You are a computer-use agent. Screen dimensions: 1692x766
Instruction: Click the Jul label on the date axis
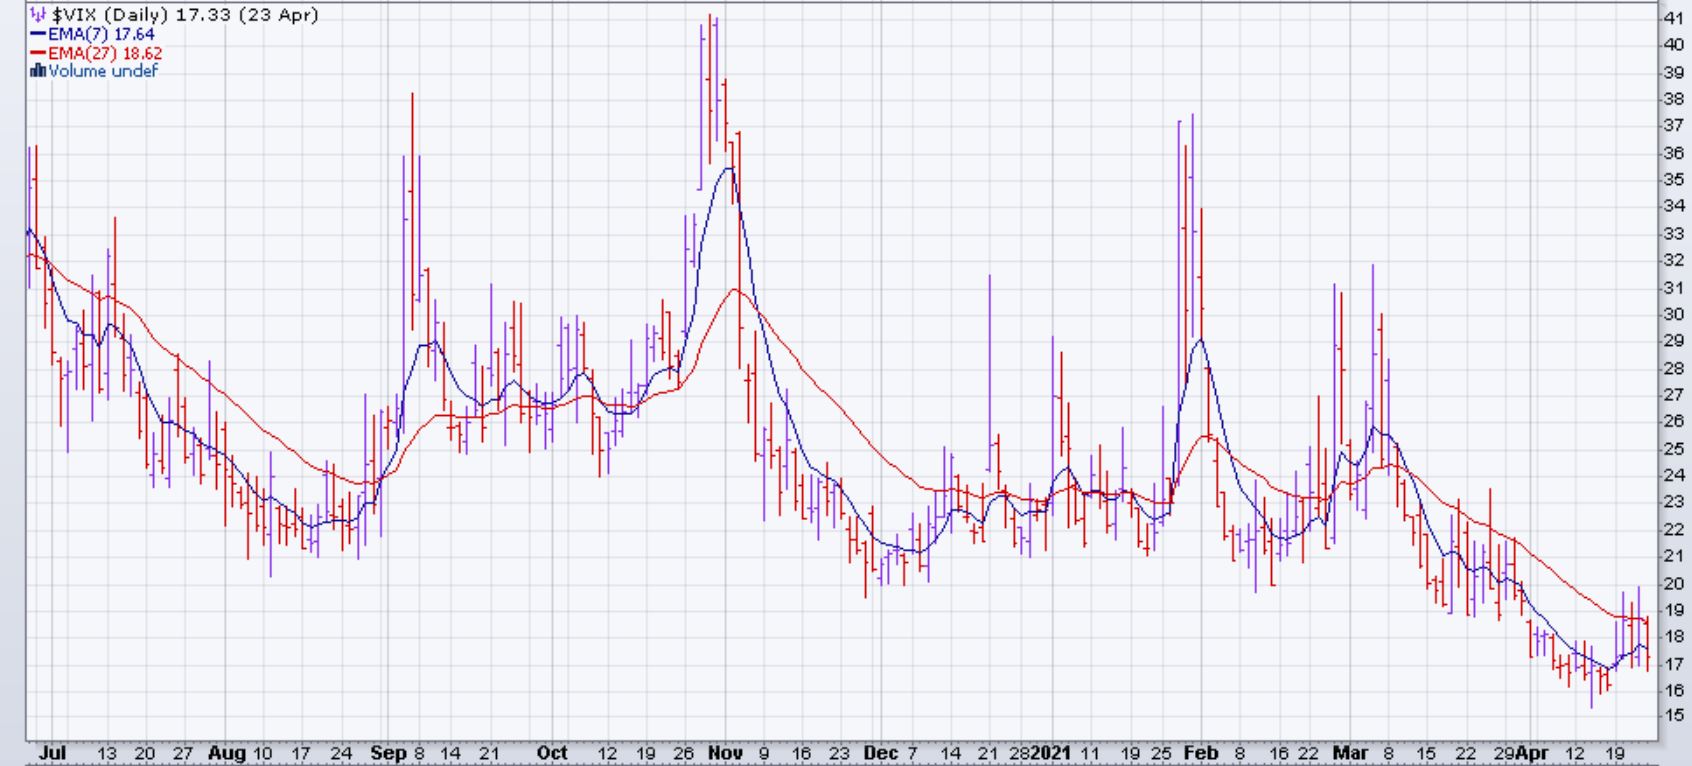click(x=51, y=753)
